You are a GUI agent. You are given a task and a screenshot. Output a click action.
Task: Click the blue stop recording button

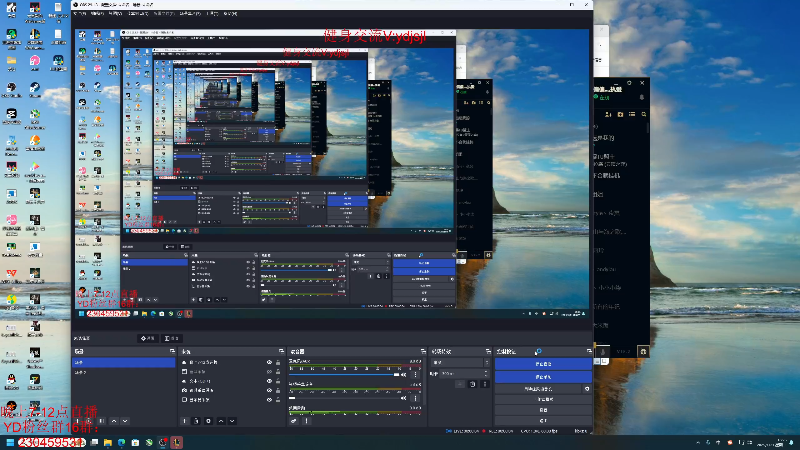(x=543, y=377)
